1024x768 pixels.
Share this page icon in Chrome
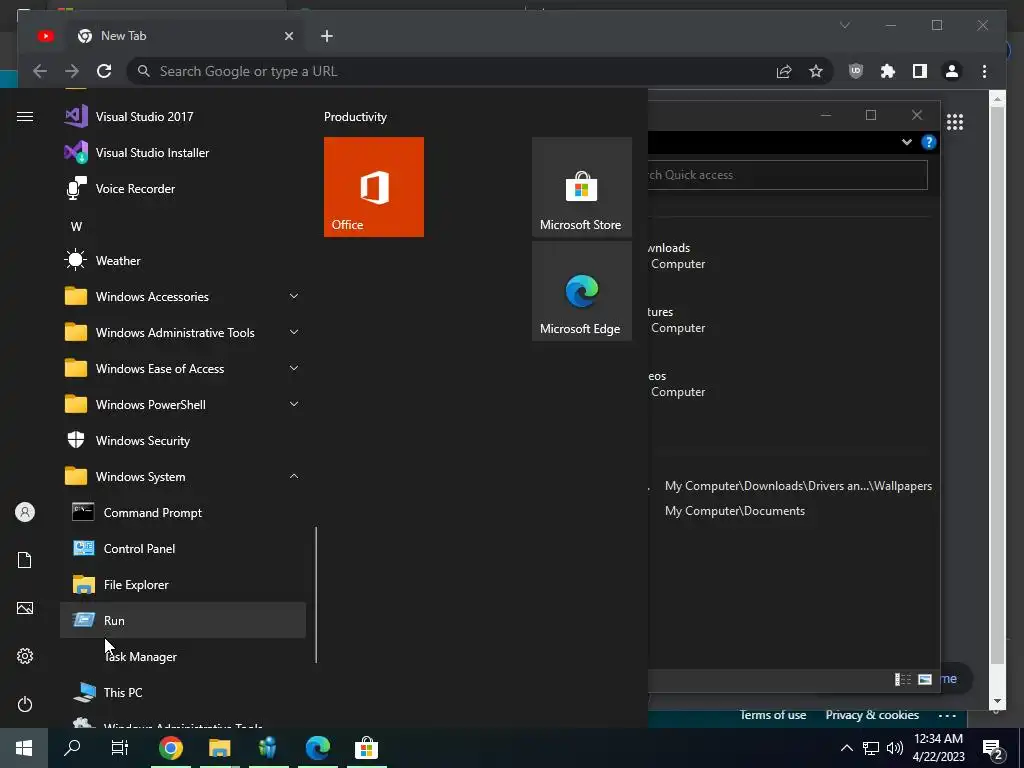point(784,71)
